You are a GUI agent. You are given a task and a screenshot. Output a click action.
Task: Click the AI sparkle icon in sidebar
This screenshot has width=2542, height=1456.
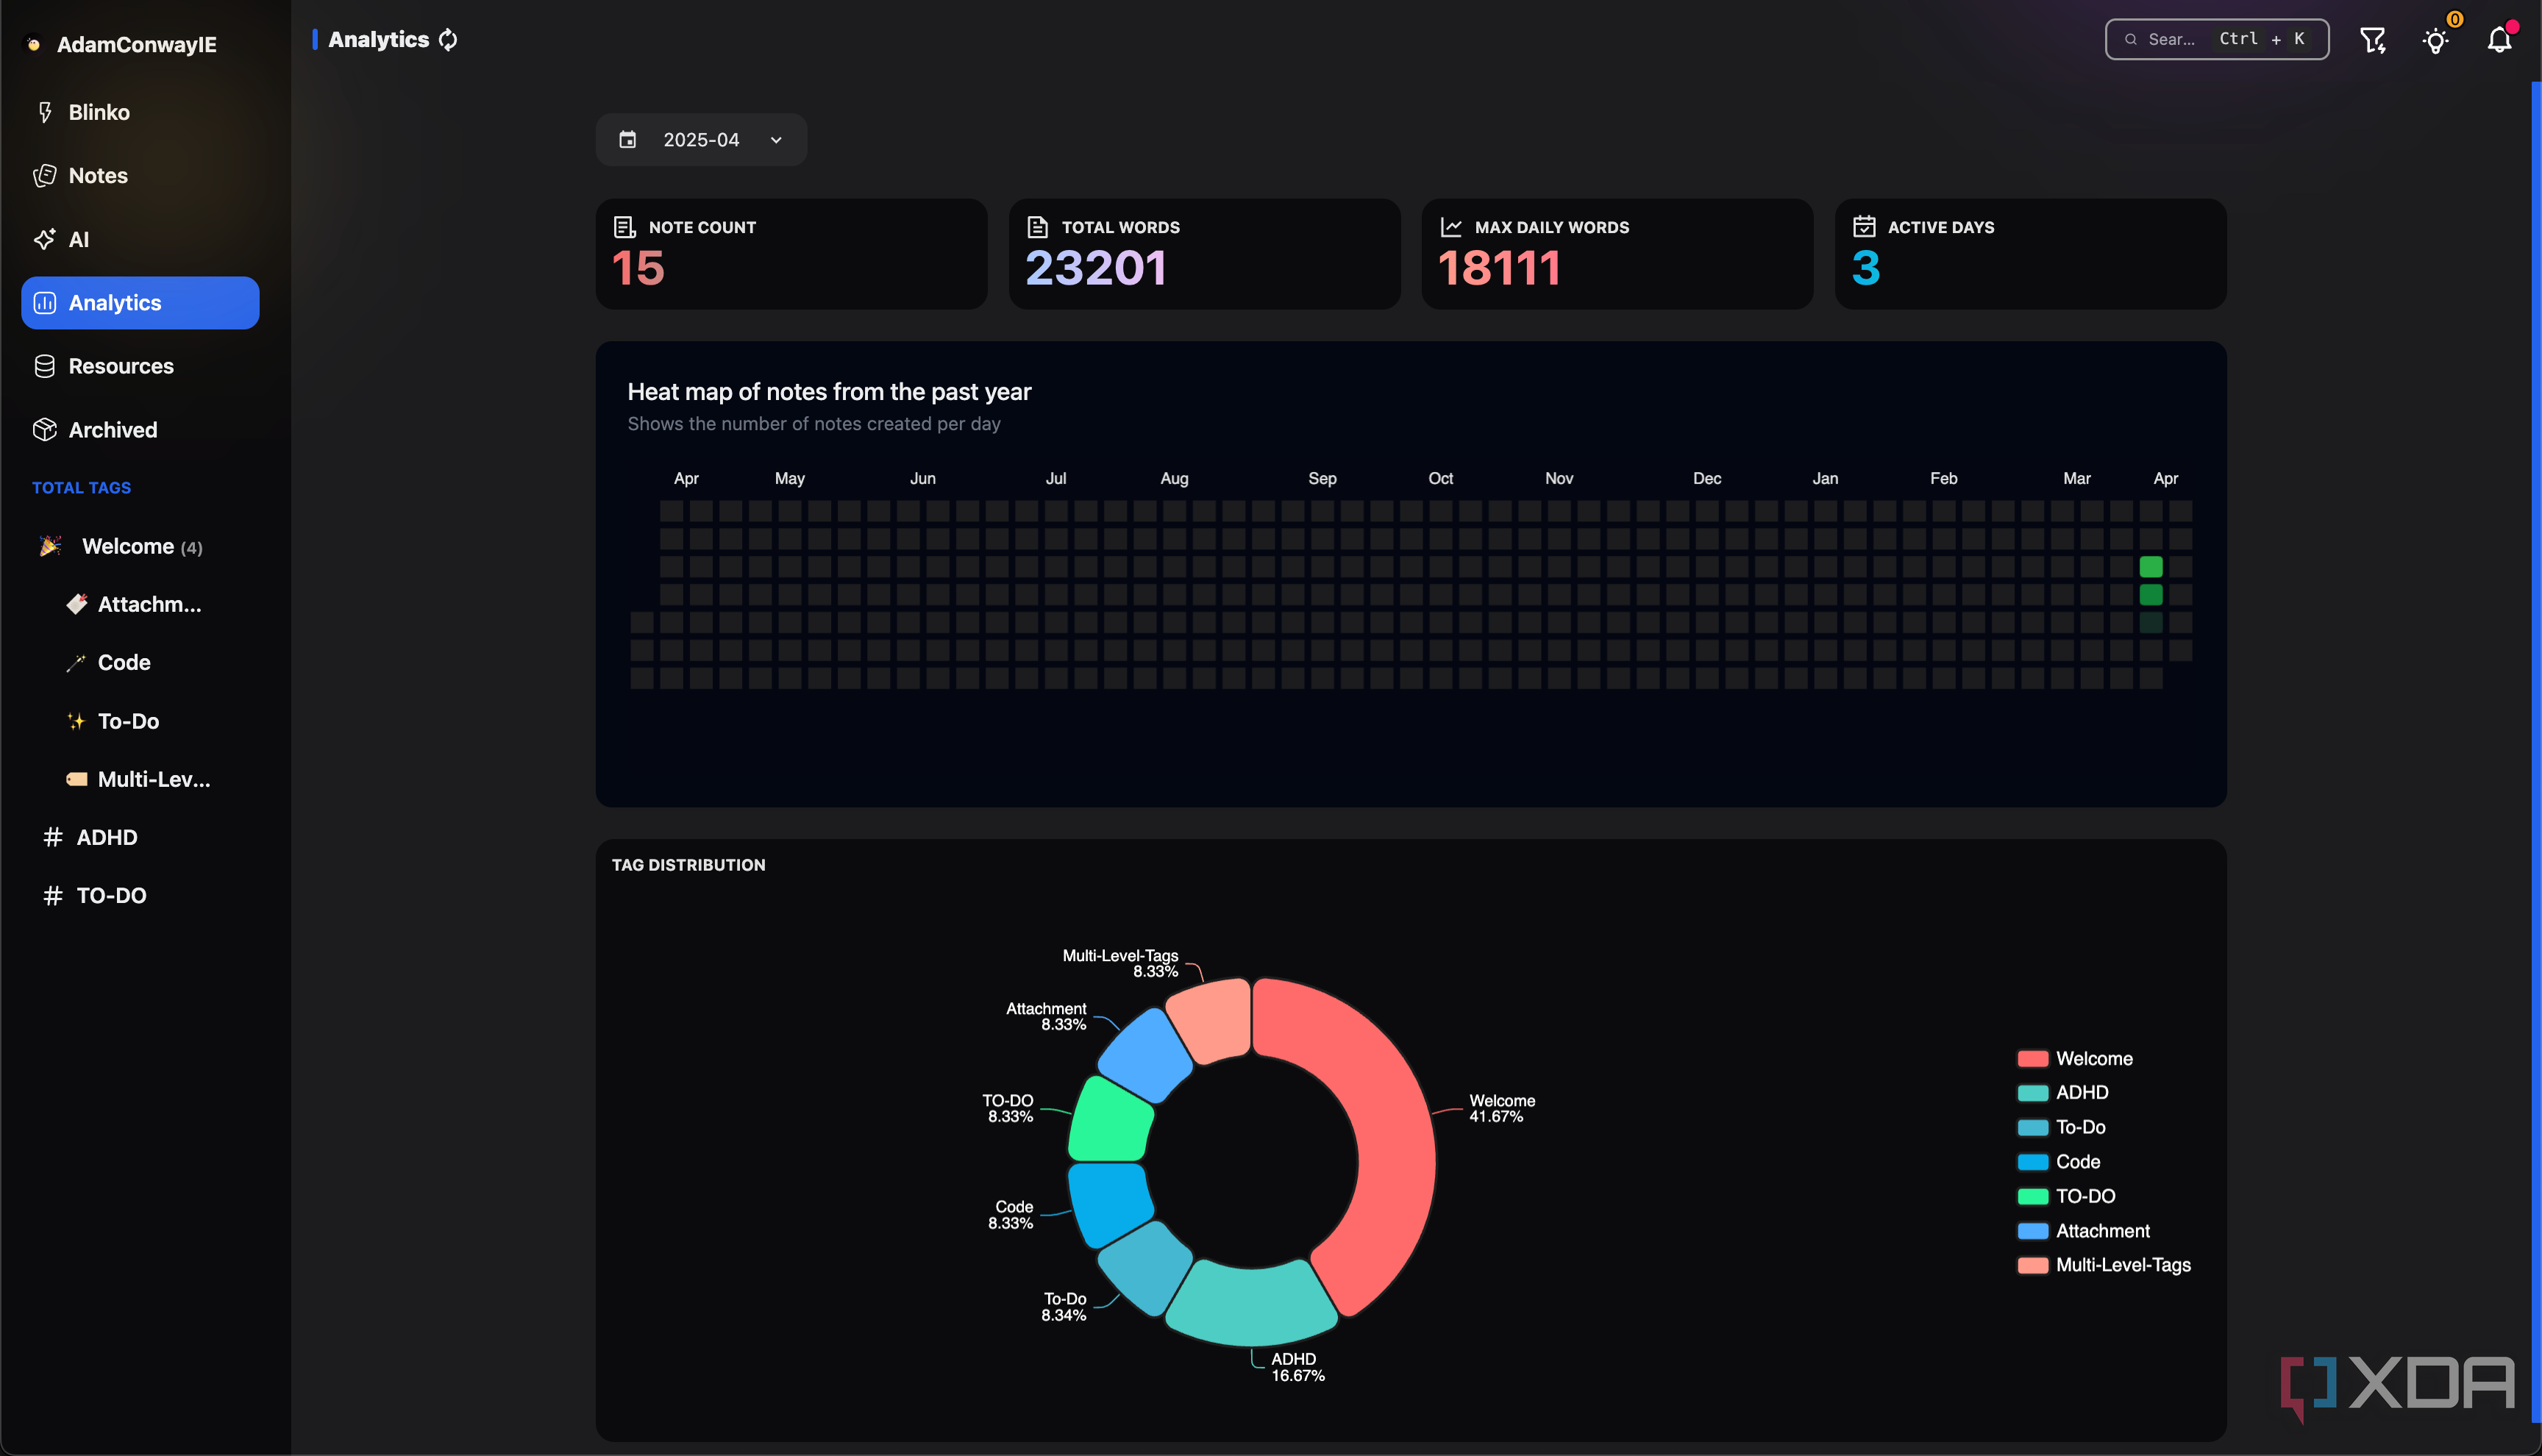[x=45, y=239]
